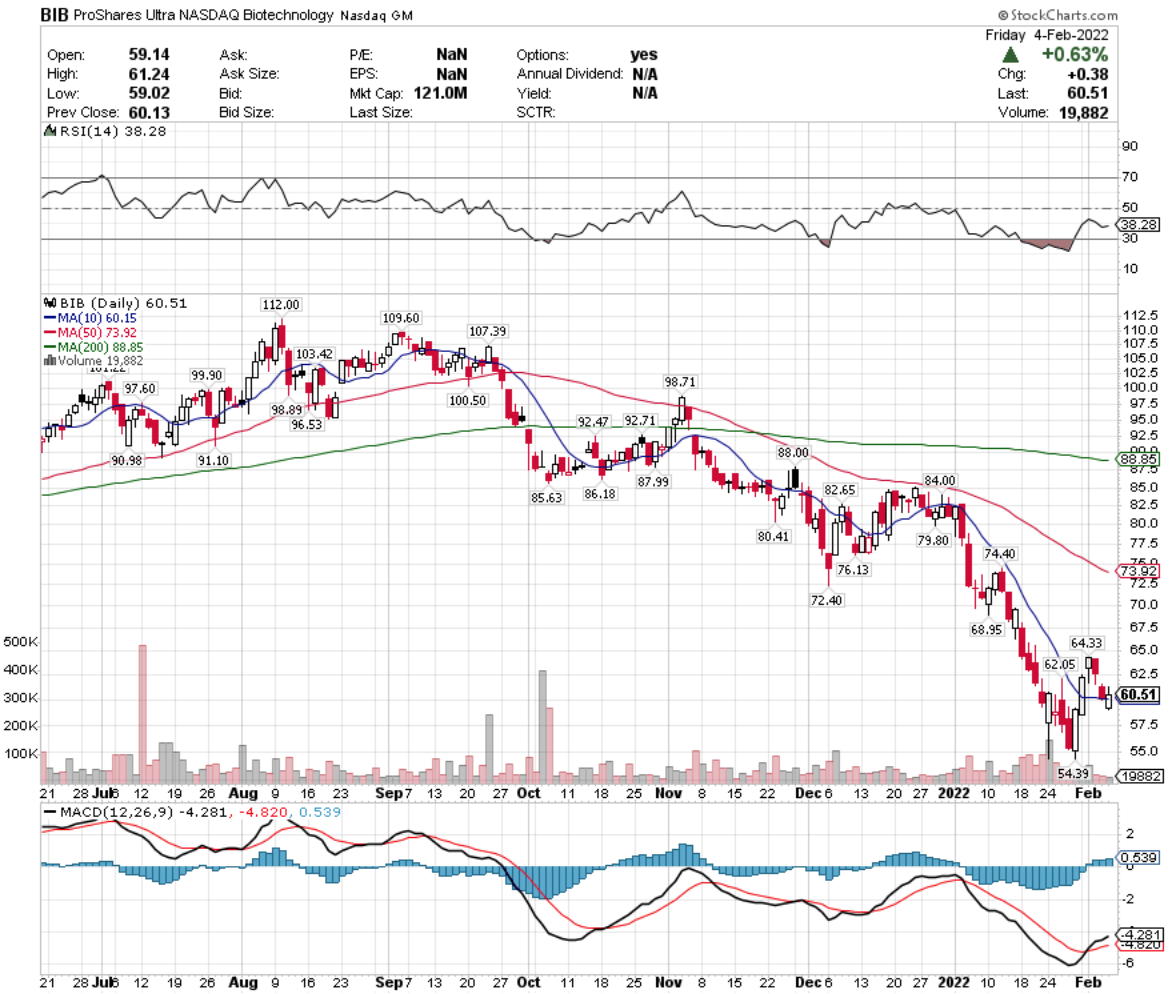Click the 68.95 price label
The image size is (1172, 994).
point(986,630)
